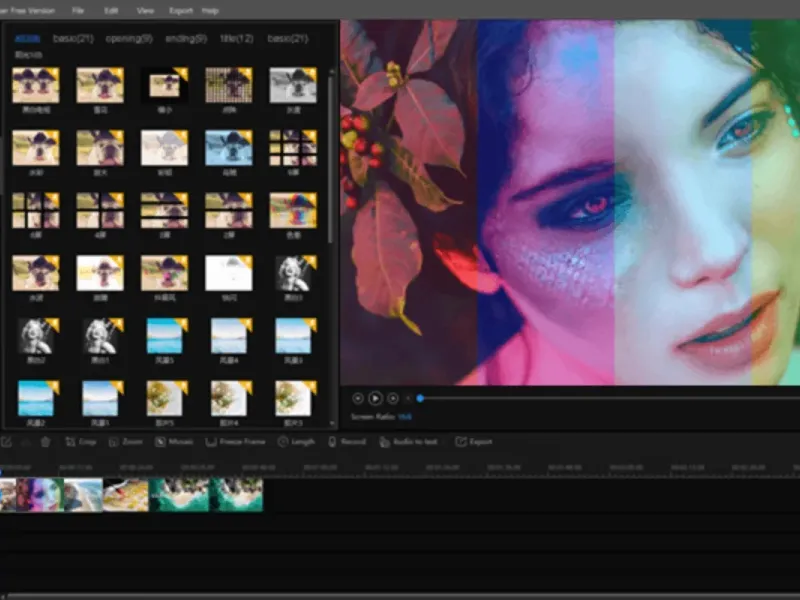Select the first clip thumbnail on the timeline
This screenshot has height=600, width=800.
click(8, 495)
